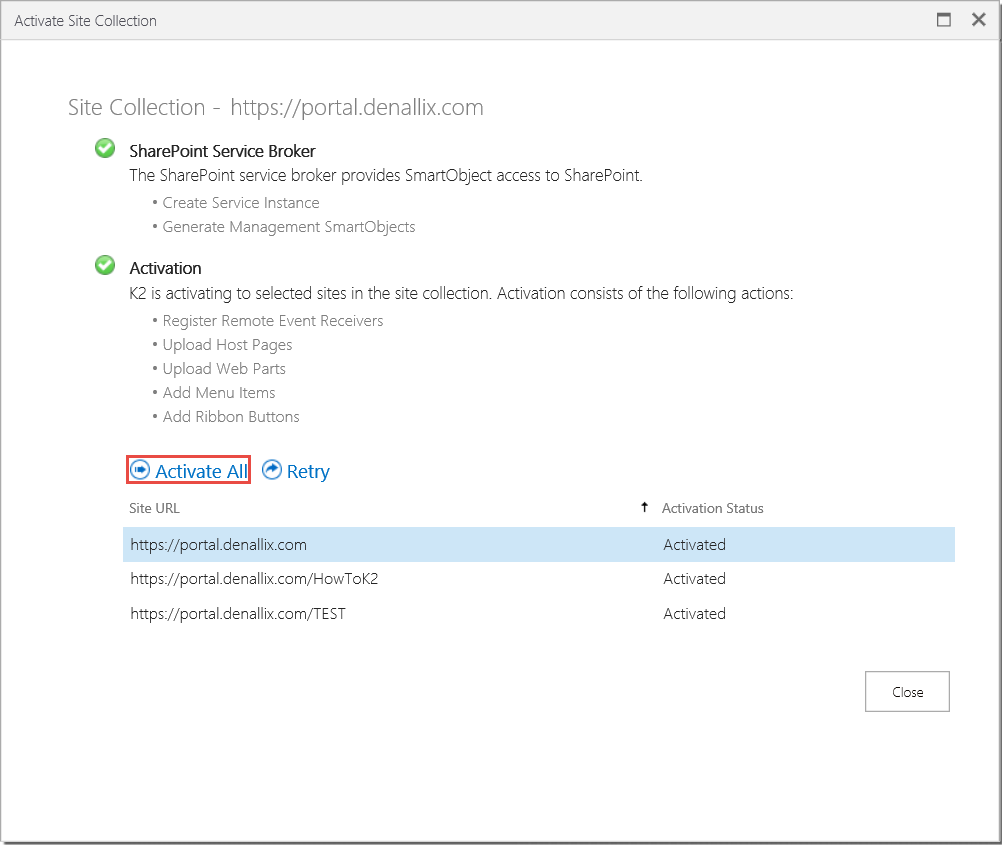The image size is (1002, 845).
Task: Sort by the Site URL column header
Action: click(155, 508)
